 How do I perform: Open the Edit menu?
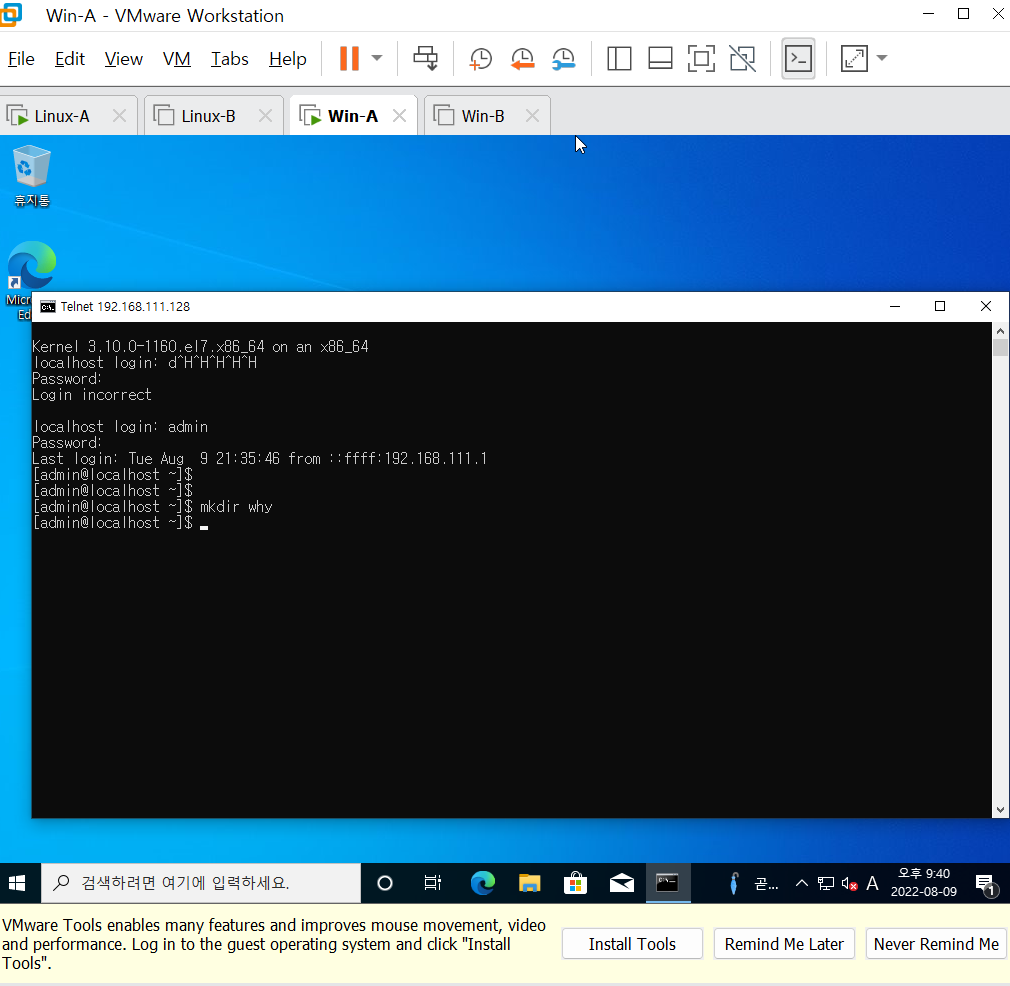(x=70, y=59)
